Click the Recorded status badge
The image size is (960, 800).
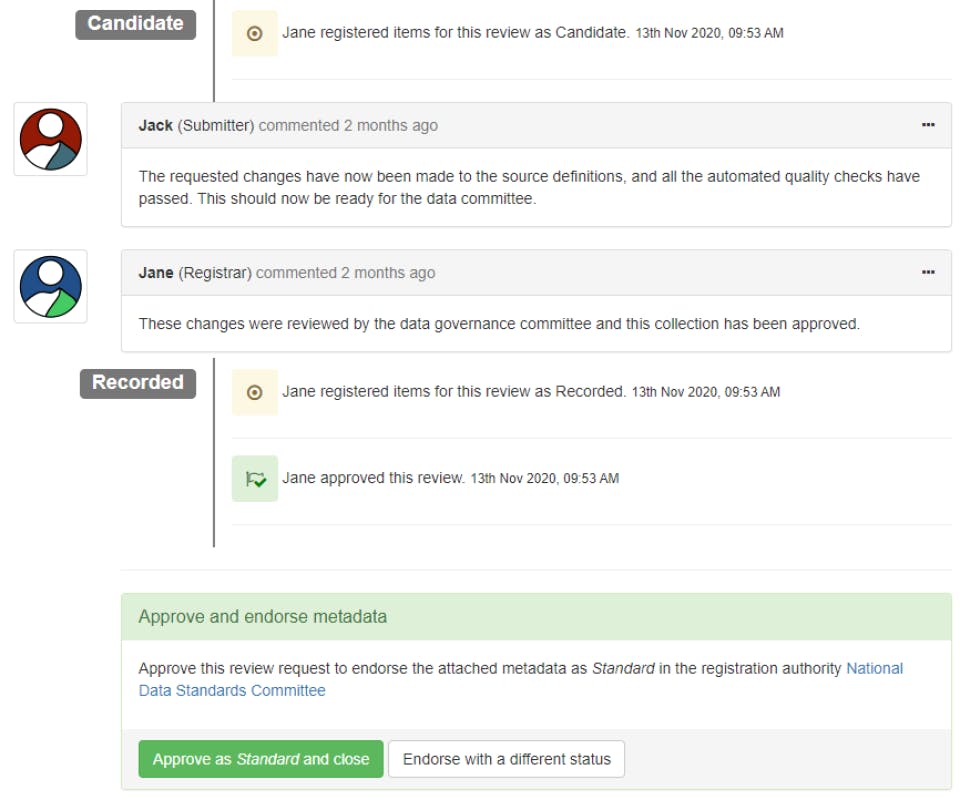(x=138, y=383)
